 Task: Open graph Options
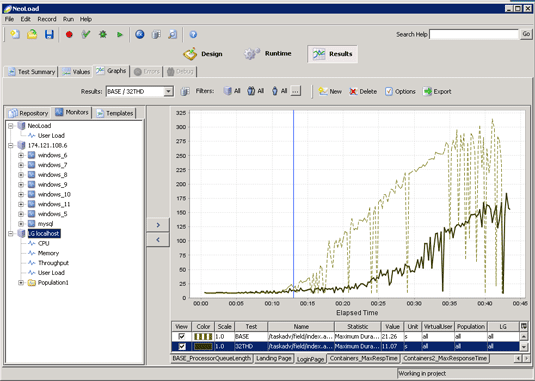400,91
